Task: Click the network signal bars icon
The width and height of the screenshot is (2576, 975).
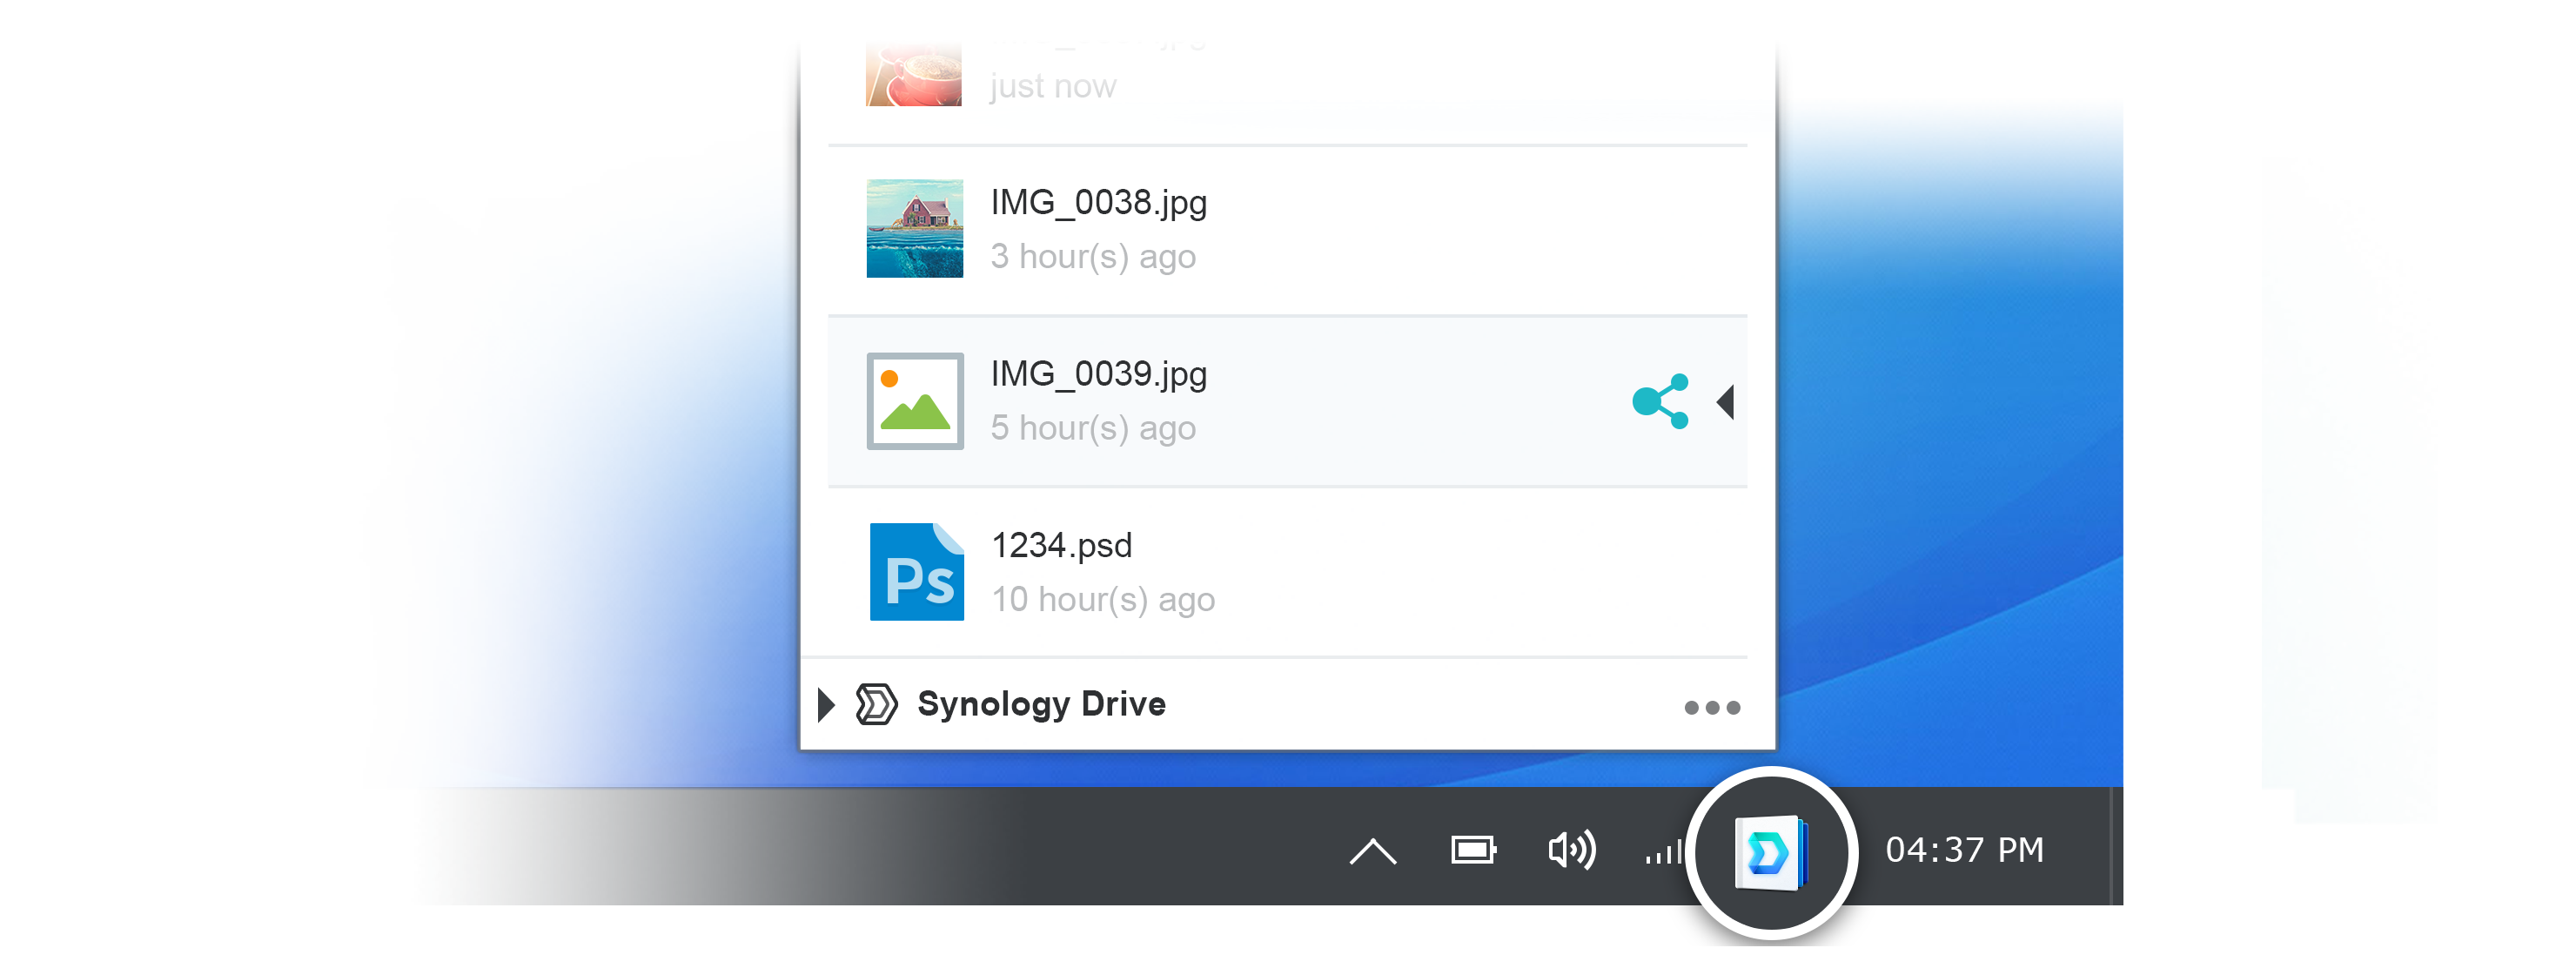Action: (1663, 853)
